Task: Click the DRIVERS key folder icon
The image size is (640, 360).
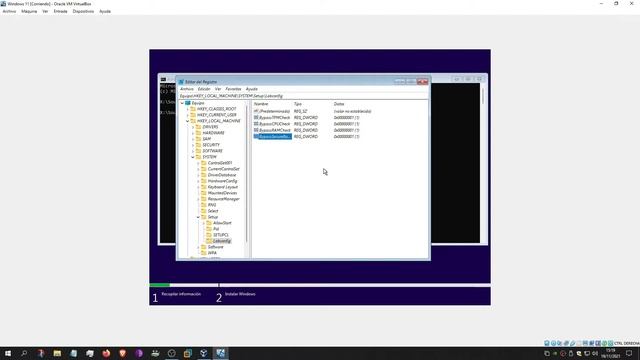Action: click(x=198, y=127)
